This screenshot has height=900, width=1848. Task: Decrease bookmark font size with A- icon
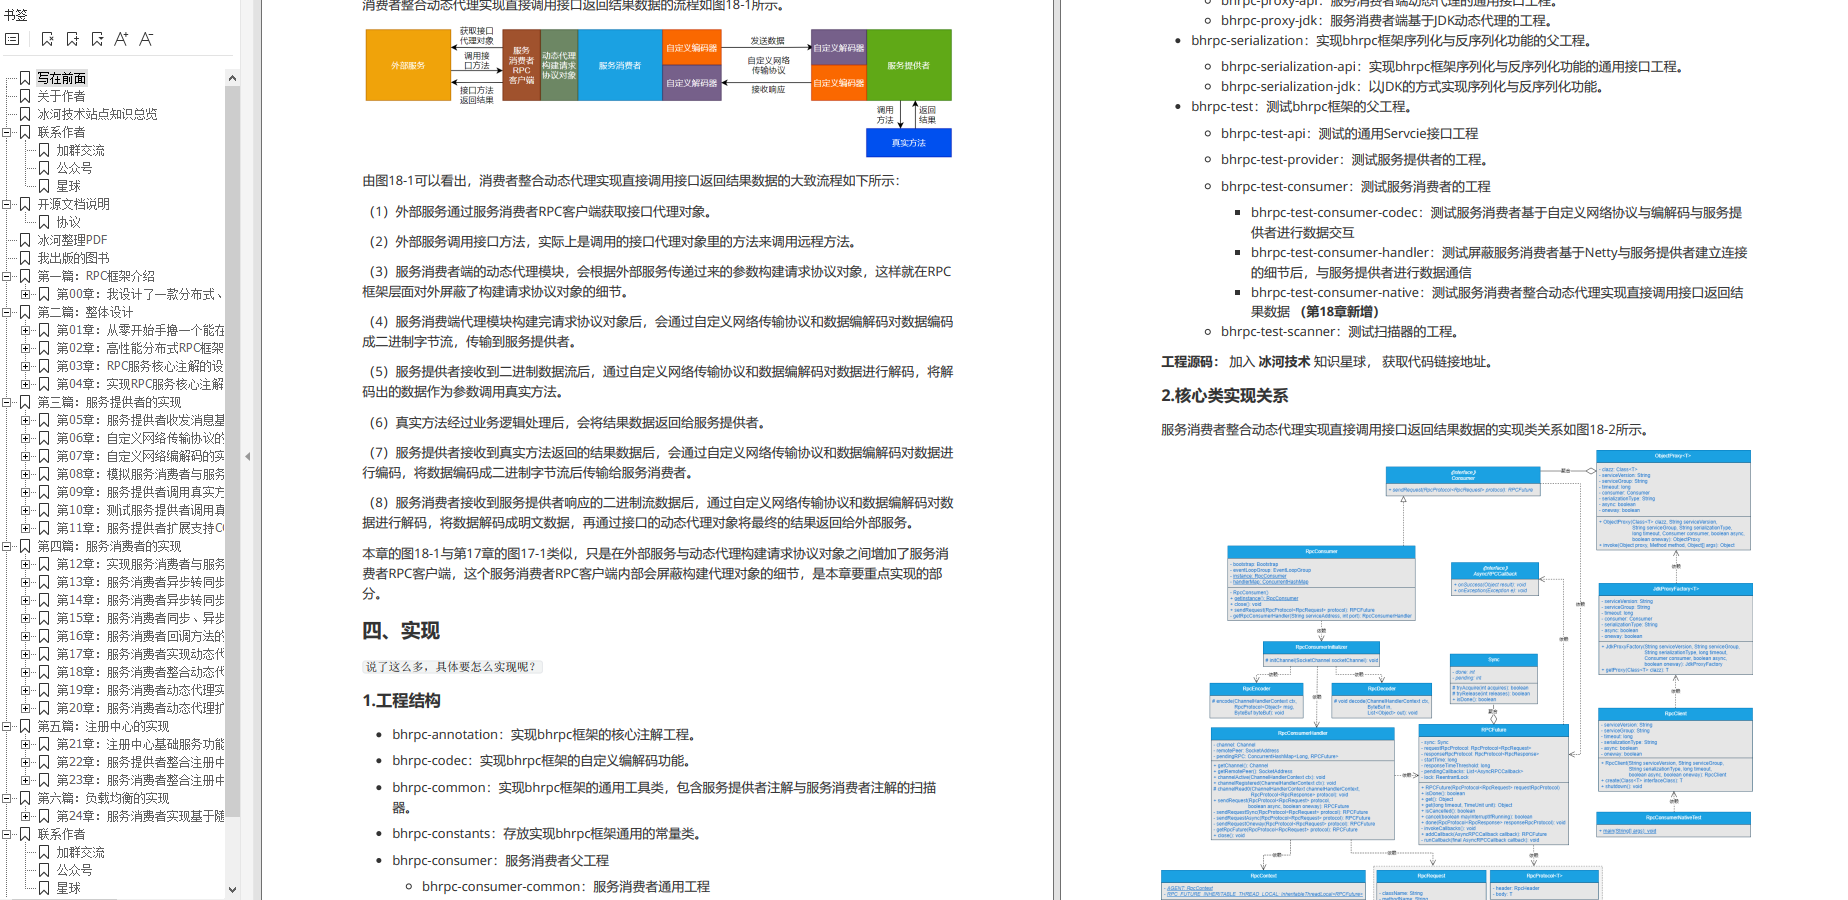pyautogui.click(x=146, y=39)
